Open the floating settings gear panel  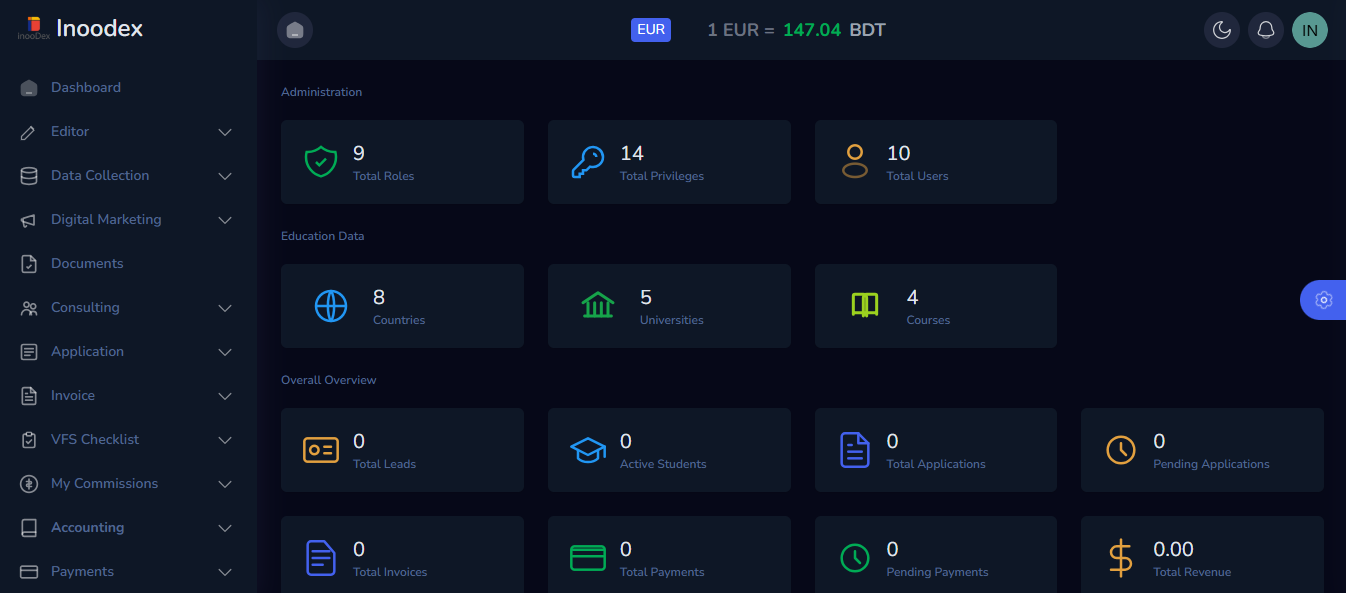[1323, 300]
